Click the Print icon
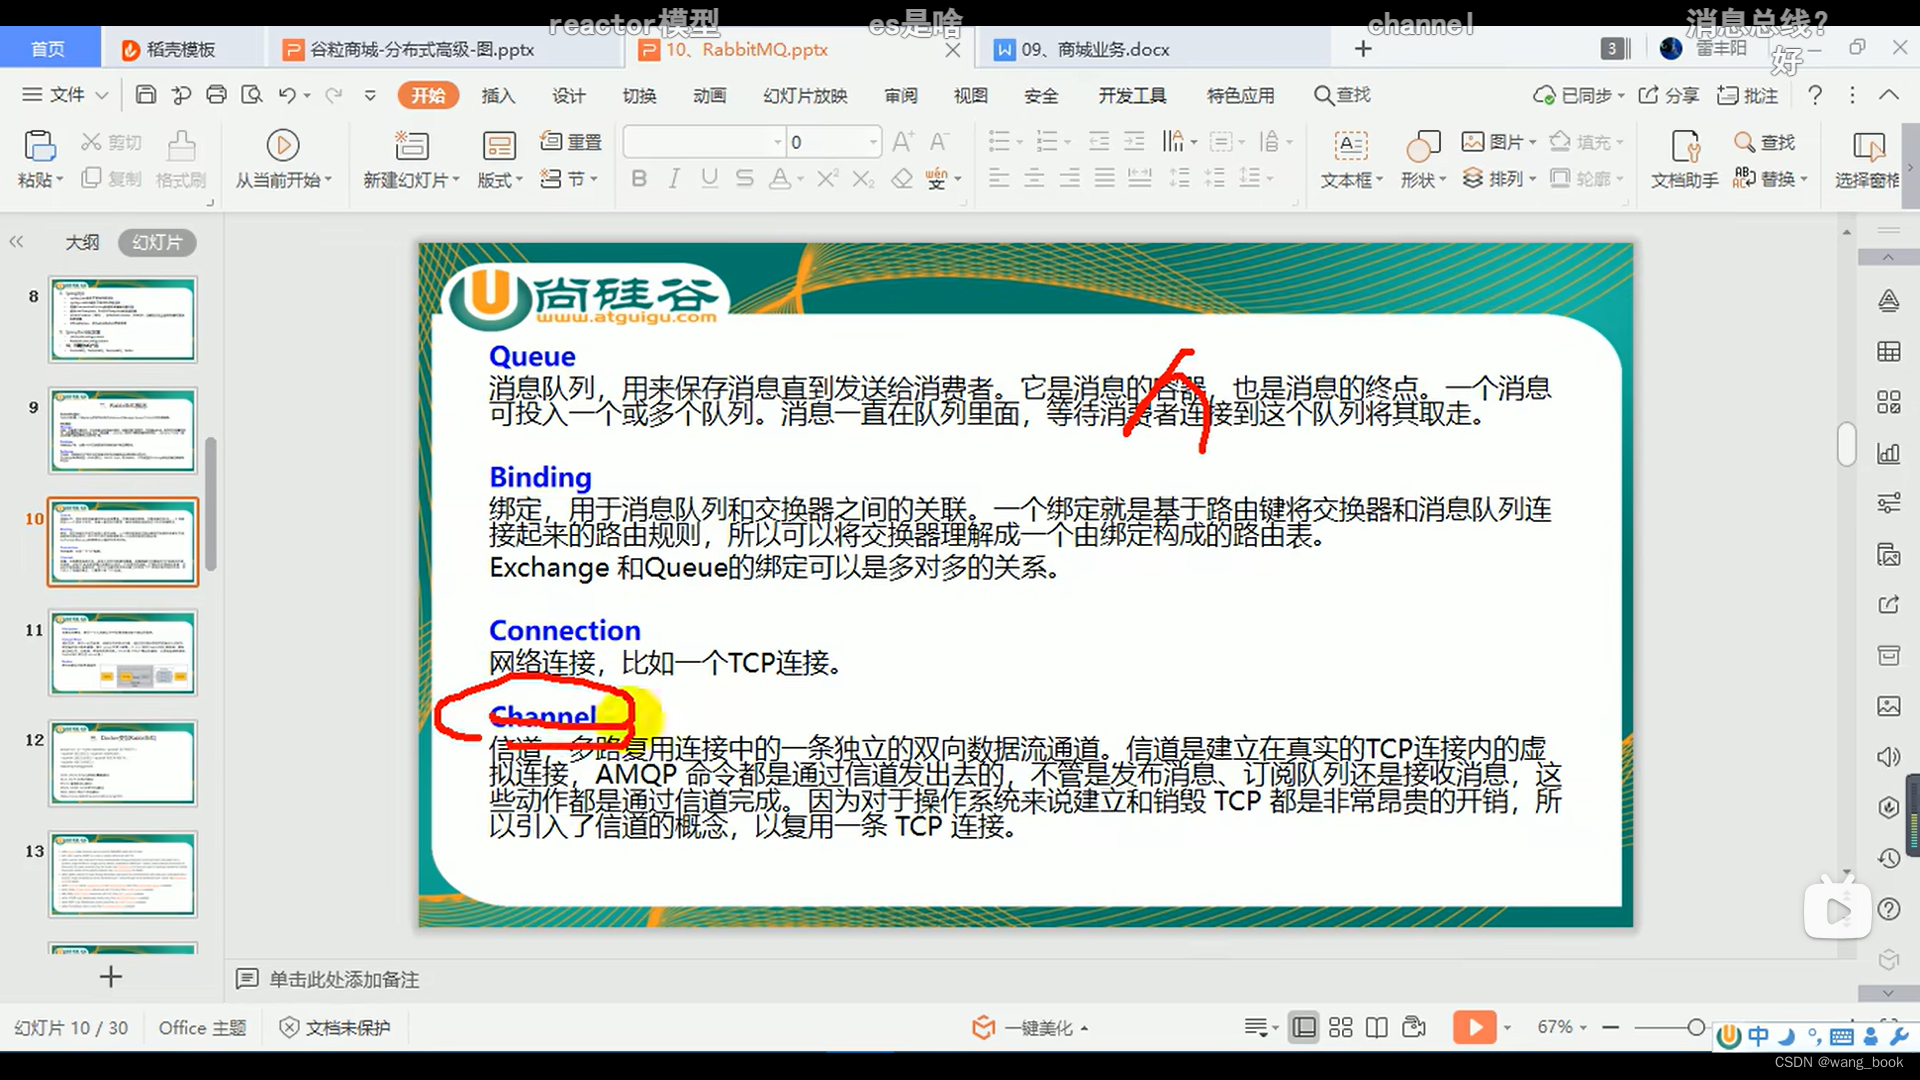This screenshot has height=1080, width=1920. click(216, 95)
